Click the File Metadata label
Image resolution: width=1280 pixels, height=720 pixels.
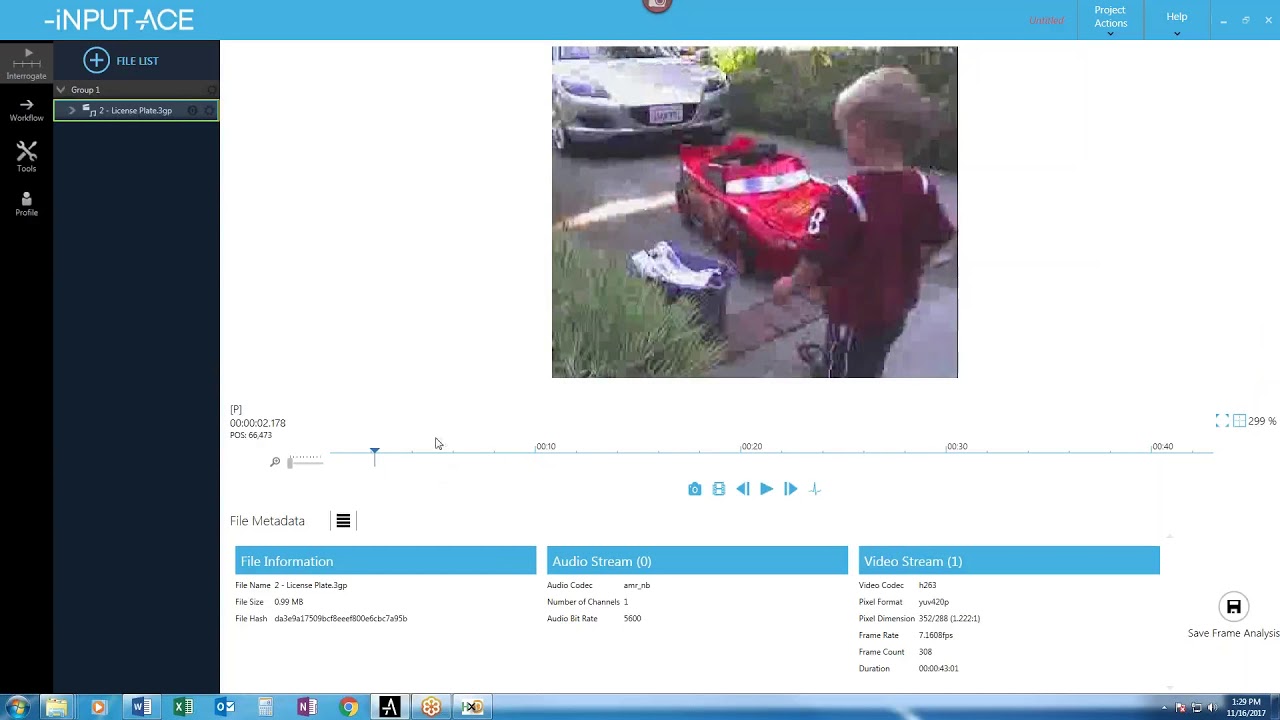tap(267, 521)
